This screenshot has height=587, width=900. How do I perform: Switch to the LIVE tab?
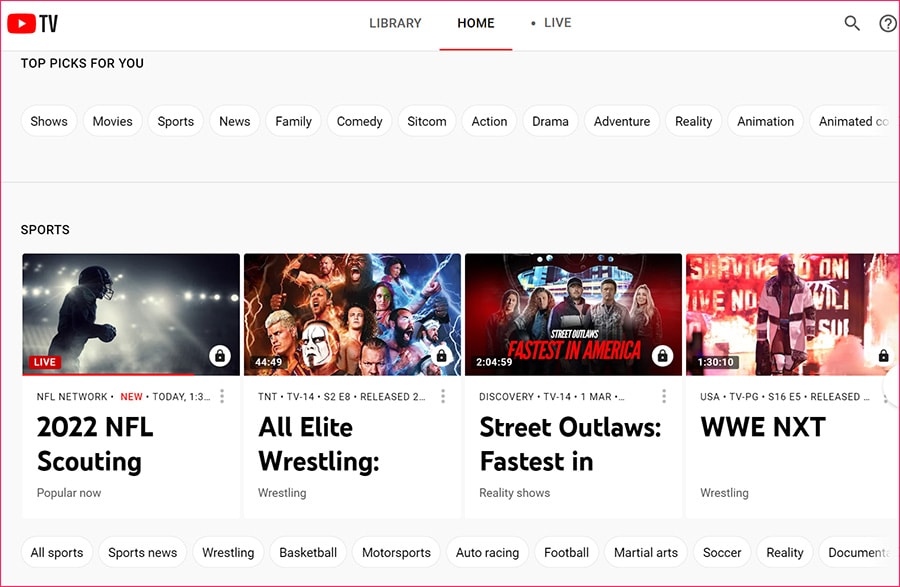coord(557,23)
